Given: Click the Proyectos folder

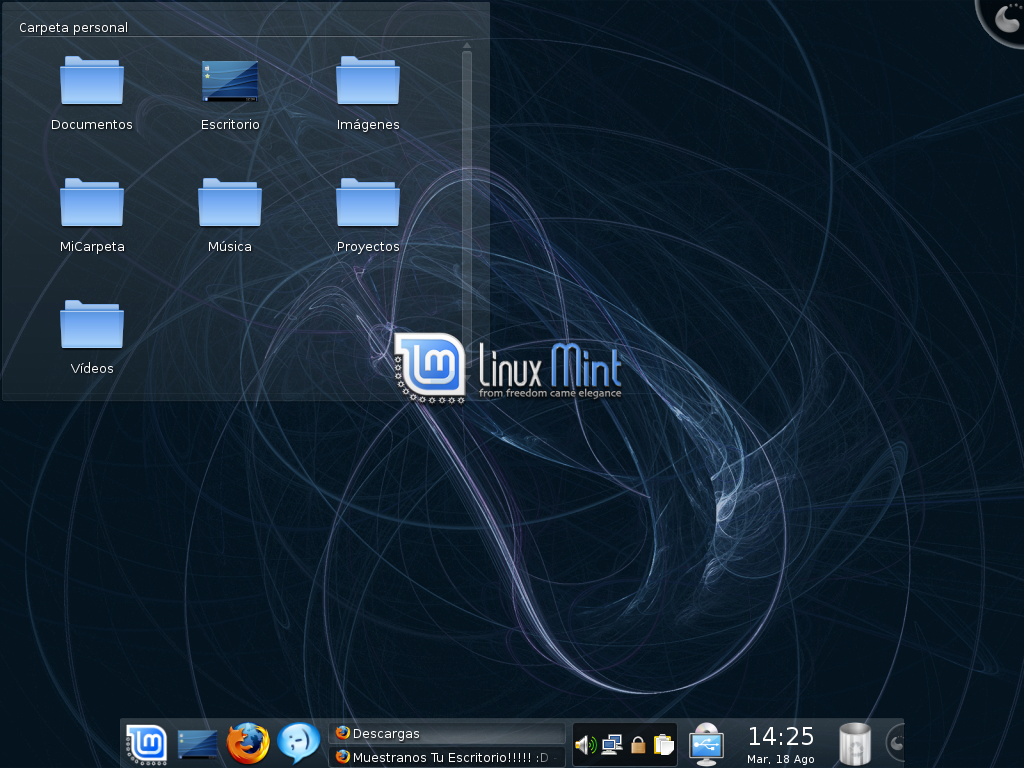Looking at the screenshot, I should [368, 215].
